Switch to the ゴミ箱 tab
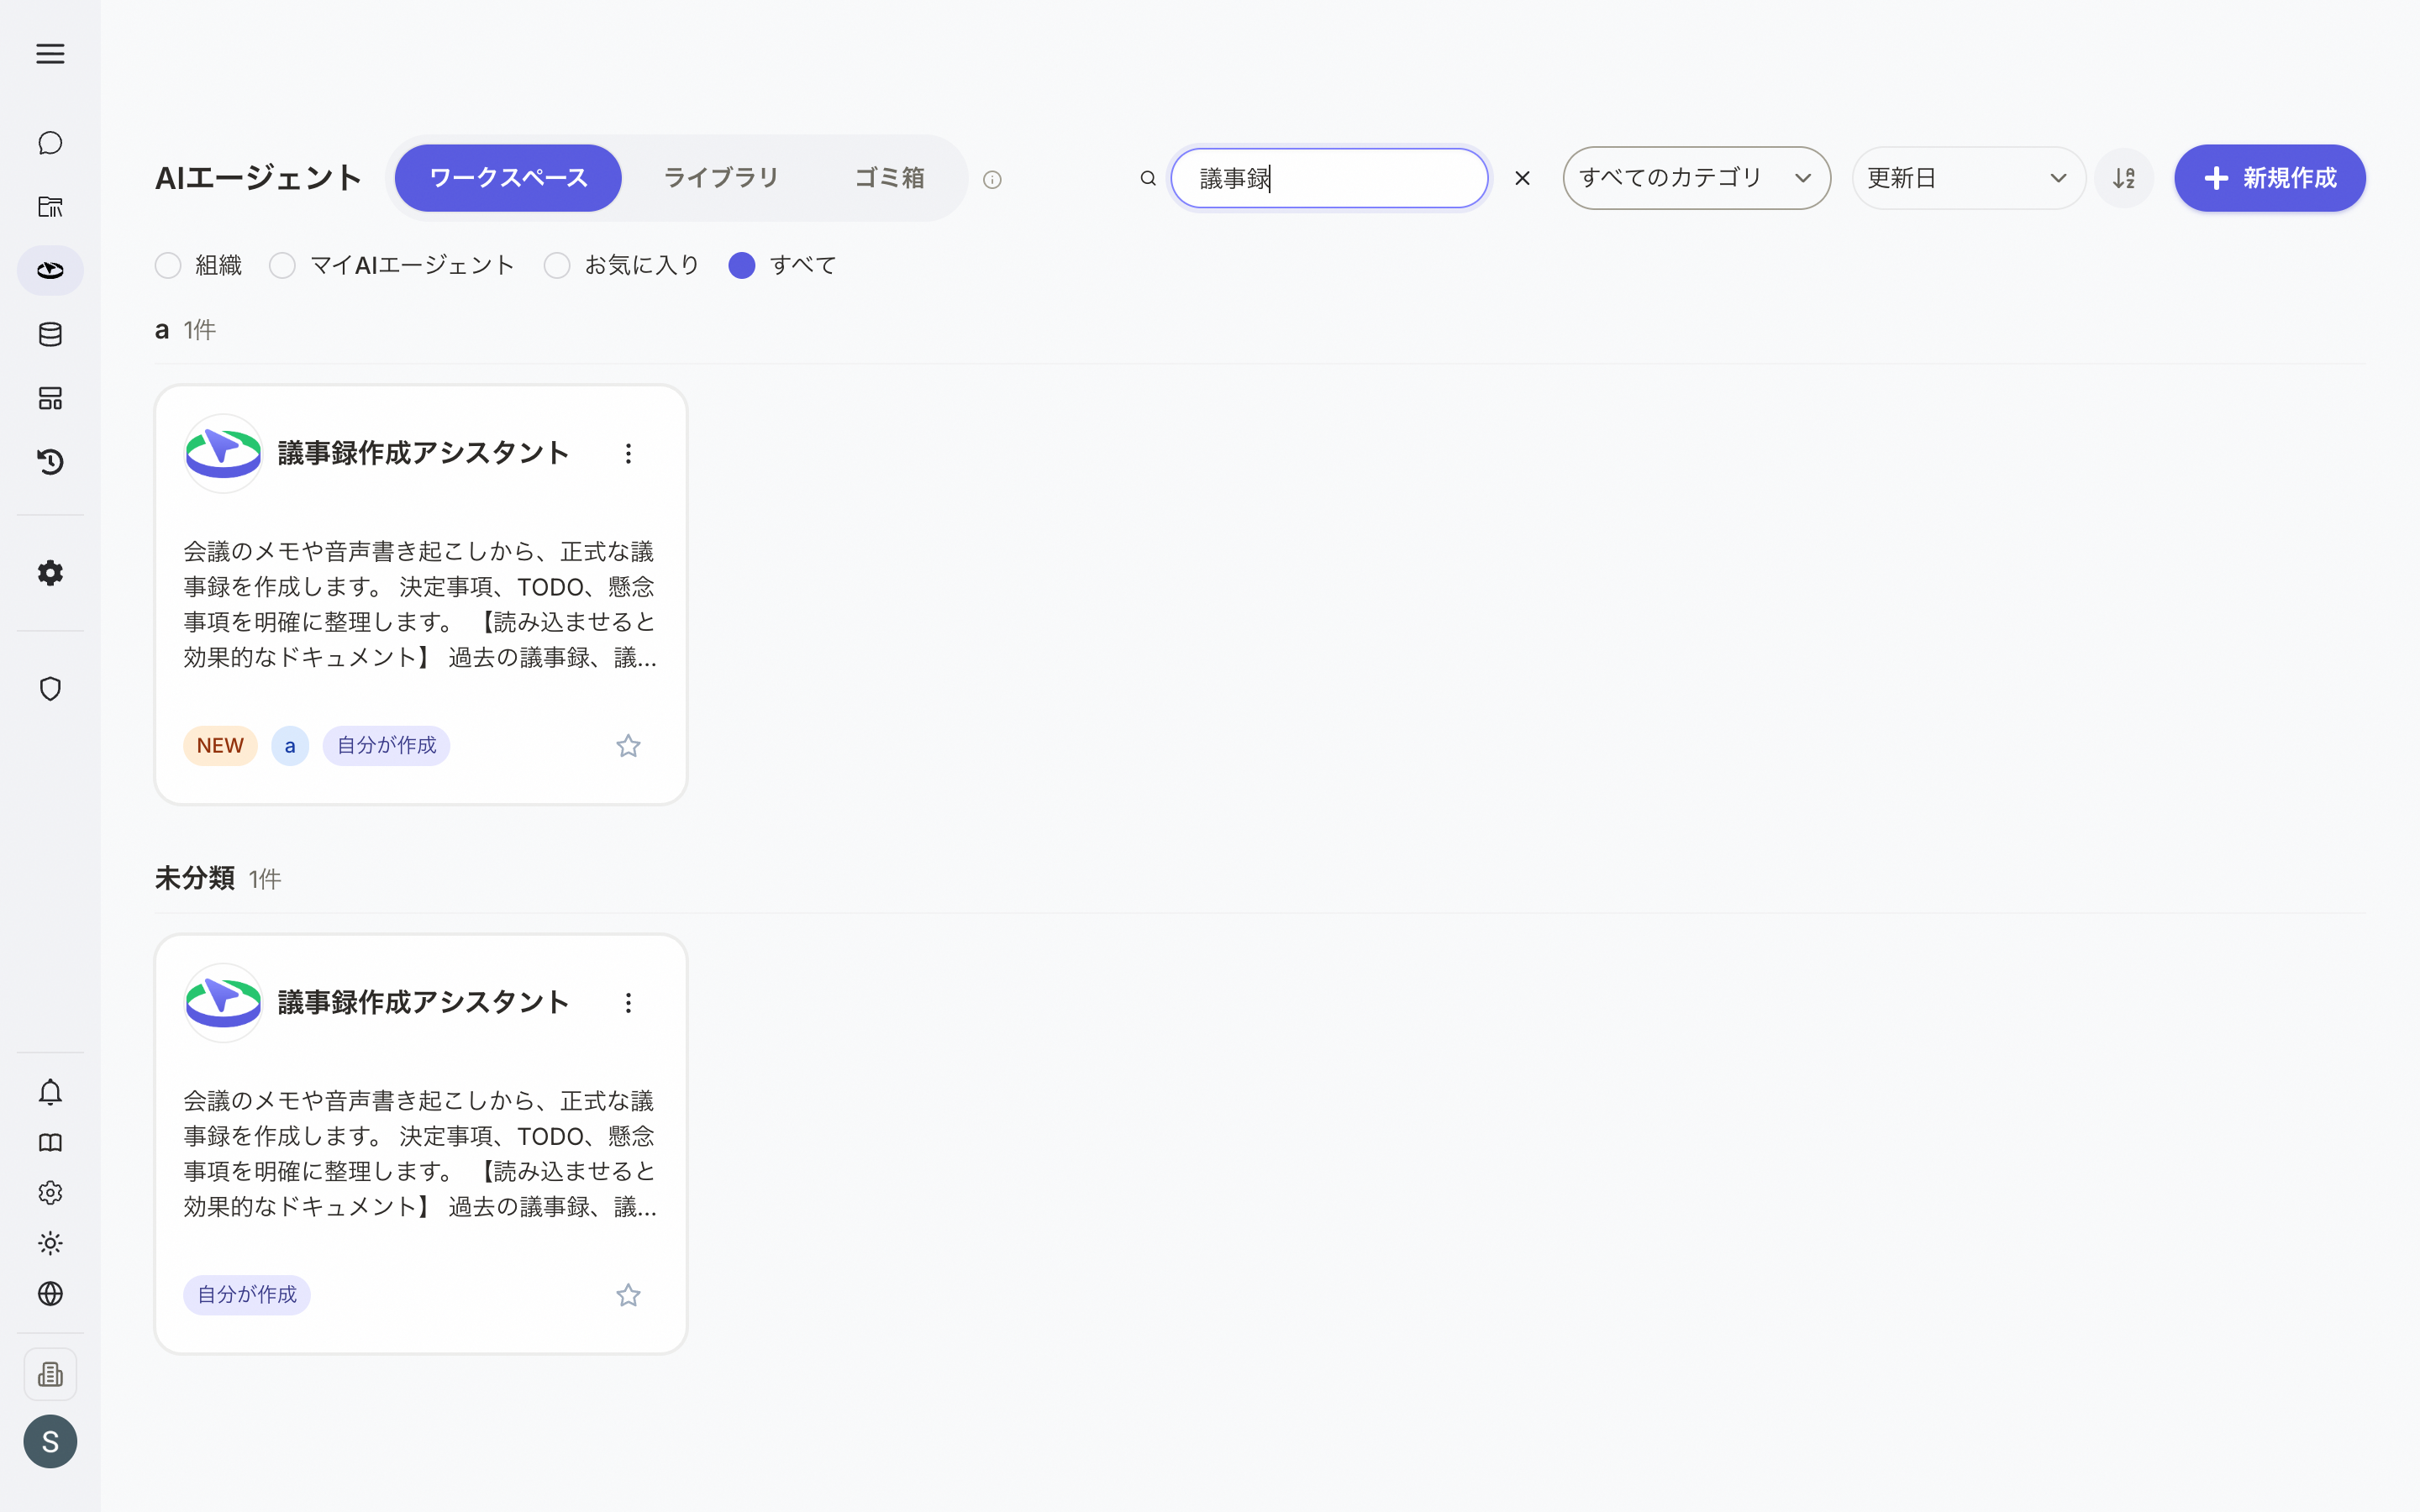Image resolution: width=2420 pixels, height=1512 pixels. [x=889, y=178]
